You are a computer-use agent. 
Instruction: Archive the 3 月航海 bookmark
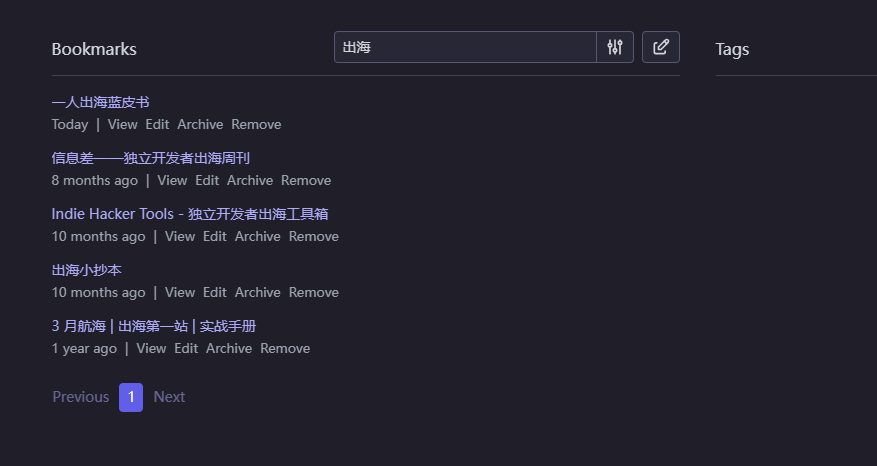(x=229, y=348)
